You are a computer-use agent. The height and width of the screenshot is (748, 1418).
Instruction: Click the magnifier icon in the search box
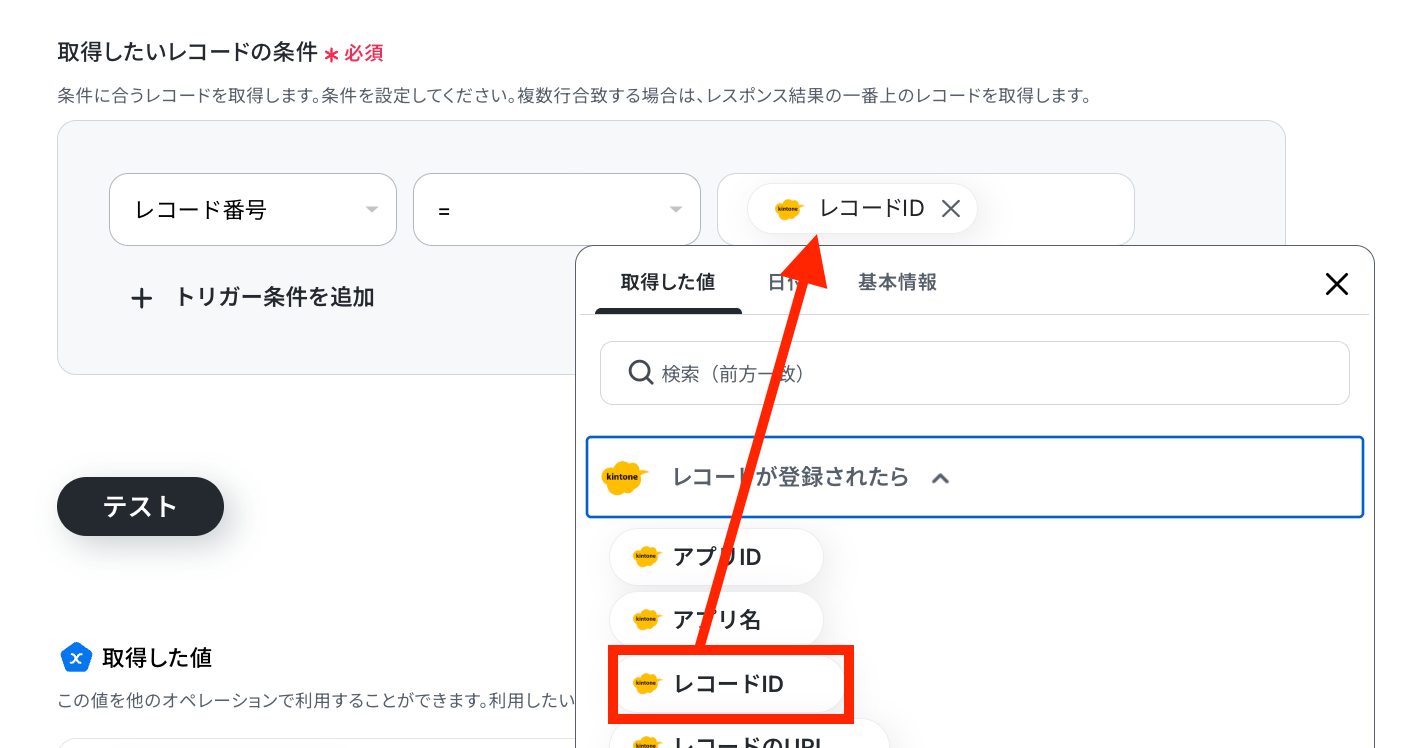641,373
